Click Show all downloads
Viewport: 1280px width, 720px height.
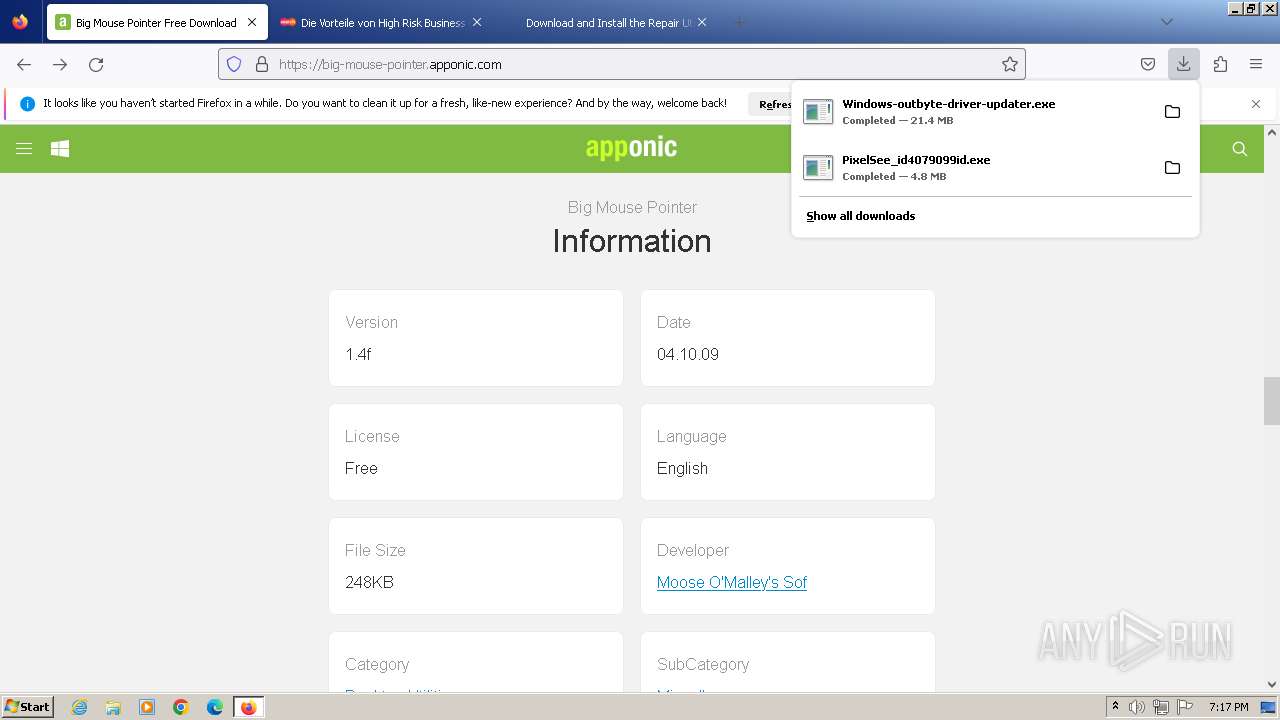pyautogui.click(x=861, y=216)
